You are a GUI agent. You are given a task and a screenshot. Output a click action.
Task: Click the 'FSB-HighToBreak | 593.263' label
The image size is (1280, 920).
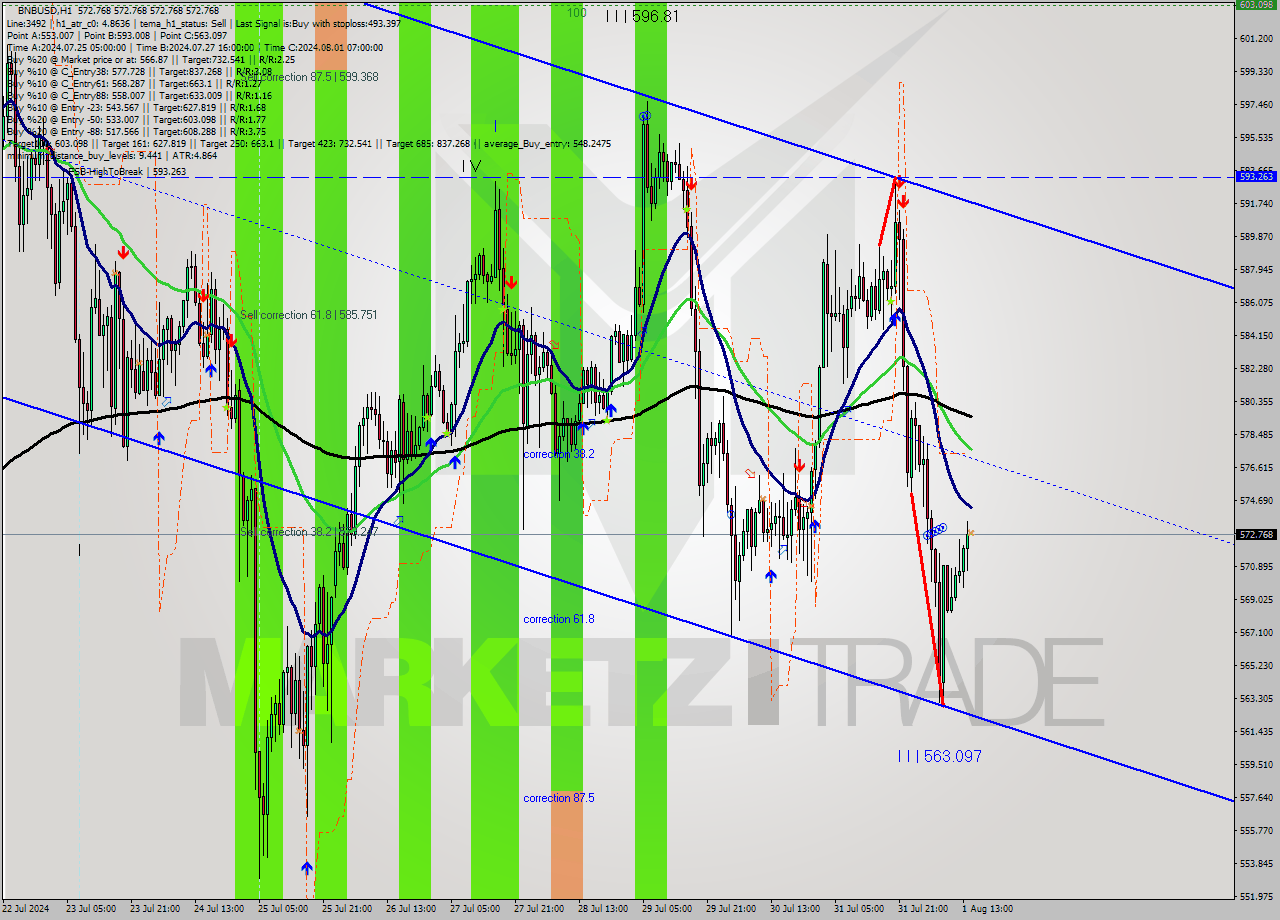126,172
